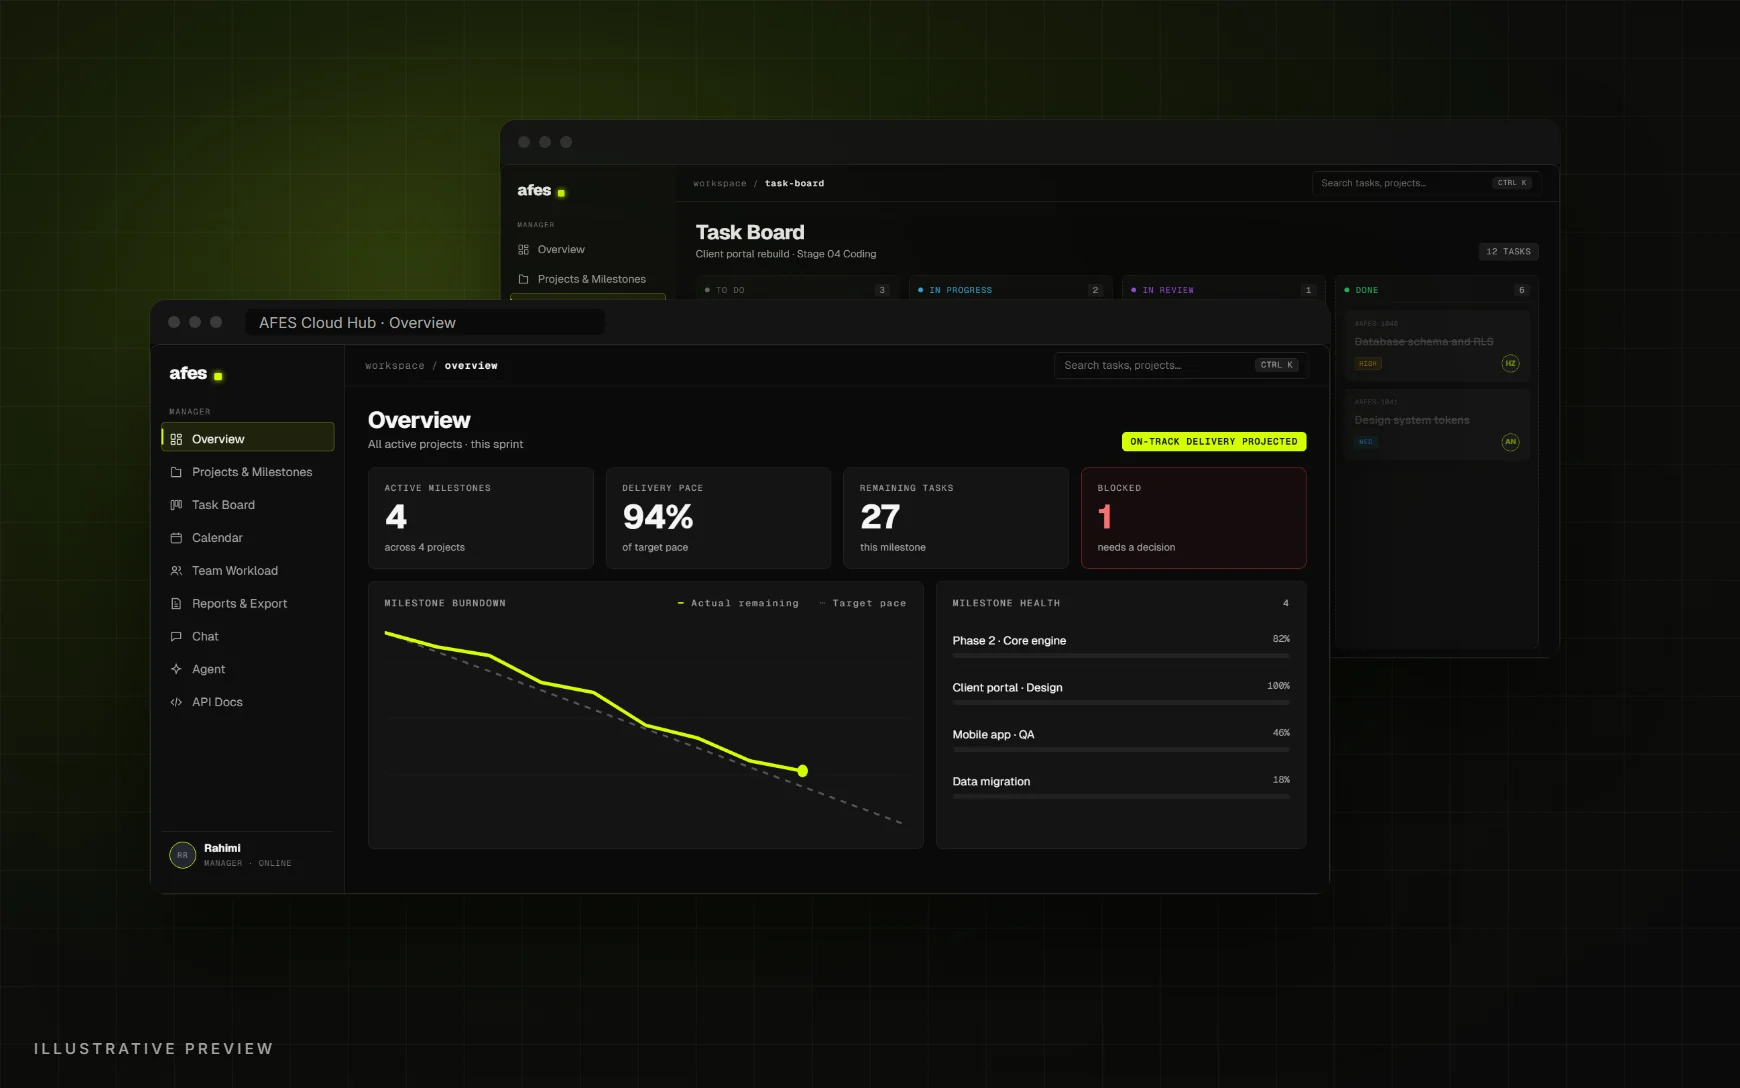Click the Overview grid icon in front sidebar
Image resolution: width=1740 pixels, height=1088 pixels.
[x=176, y=439]
